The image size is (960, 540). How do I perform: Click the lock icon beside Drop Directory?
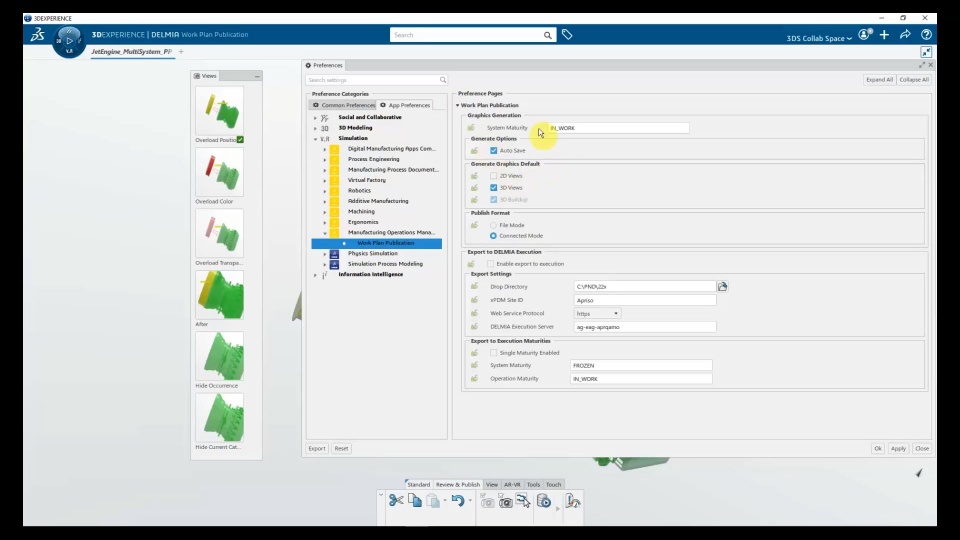474,287
